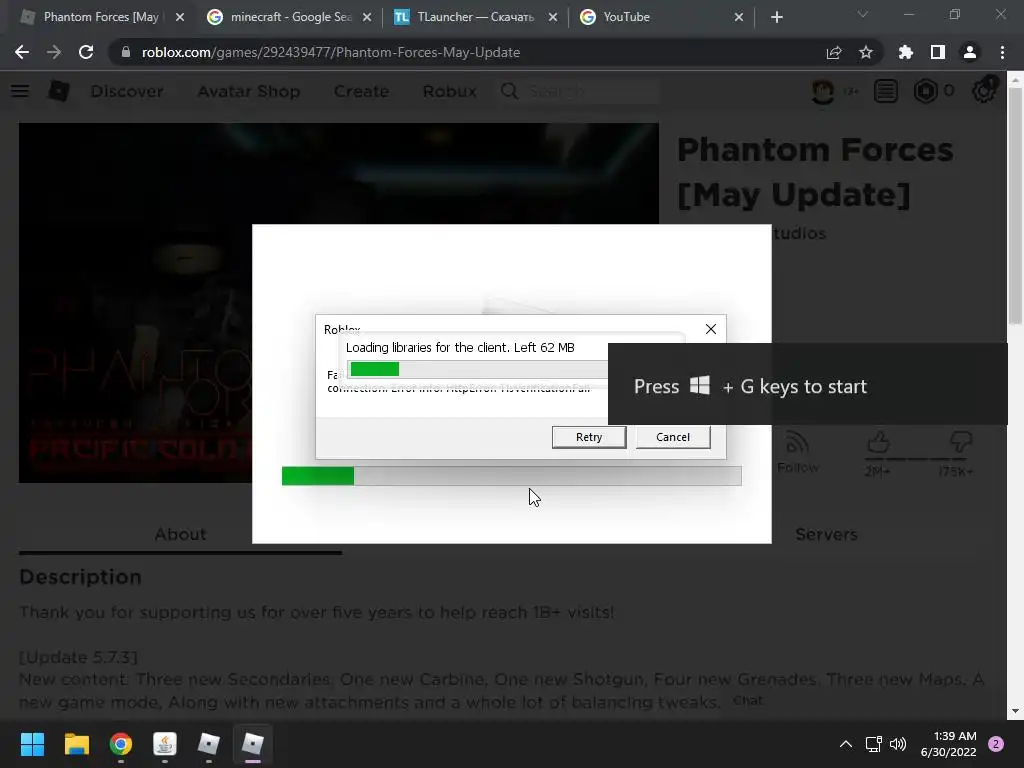The width and height of the screenshot is (1024, 768).
Task: Click the scrollbar down arrow
Action: point(1015,711)
